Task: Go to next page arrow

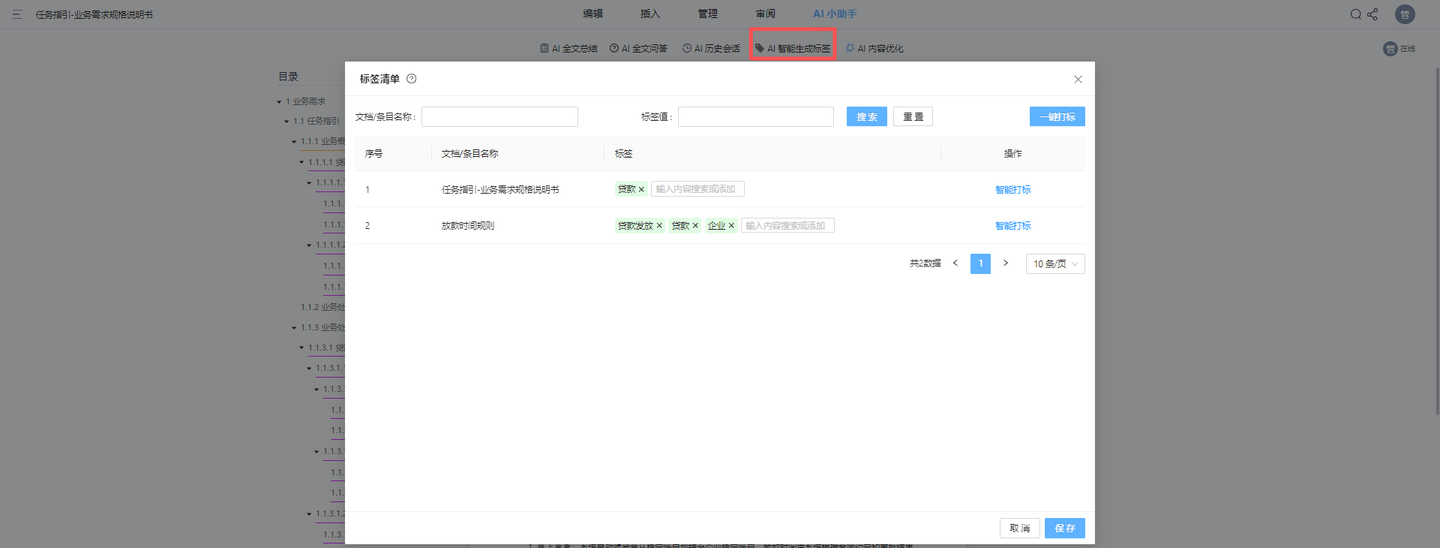Action: [1006, 264]
